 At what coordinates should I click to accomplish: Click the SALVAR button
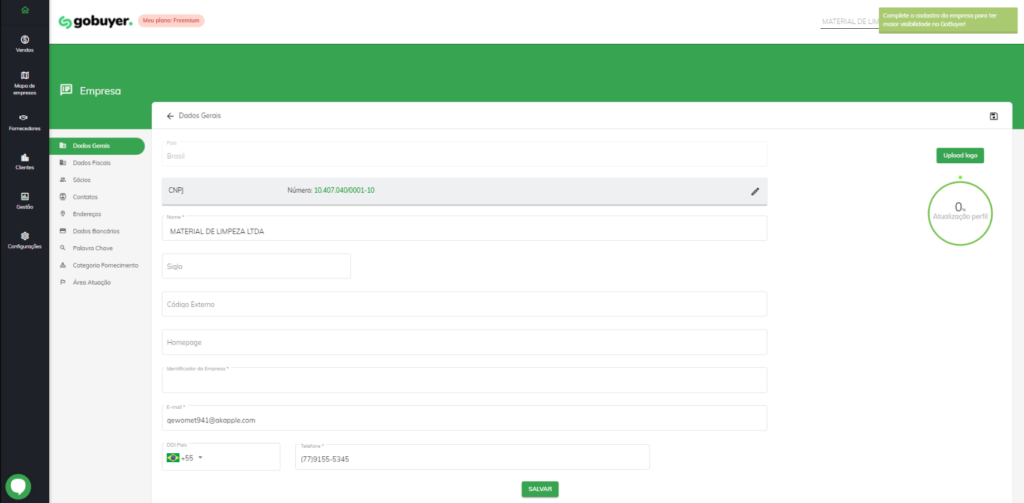pos(540,489)
